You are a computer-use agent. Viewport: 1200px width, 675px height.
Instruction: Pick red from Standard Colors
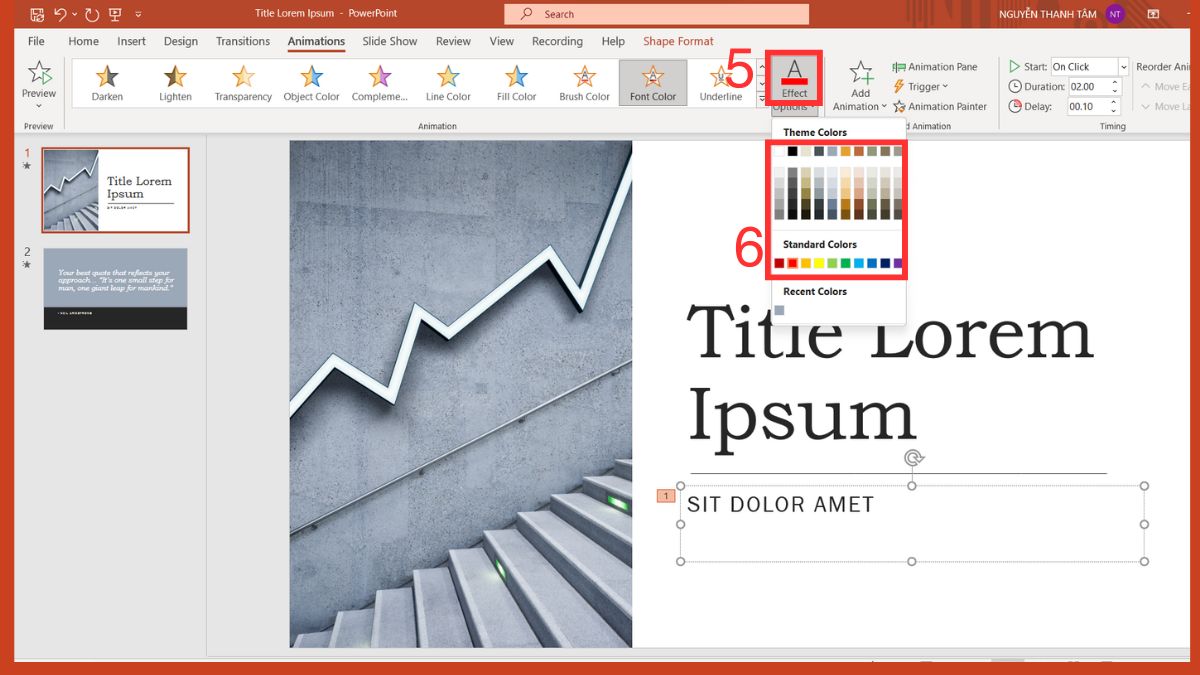791,262
